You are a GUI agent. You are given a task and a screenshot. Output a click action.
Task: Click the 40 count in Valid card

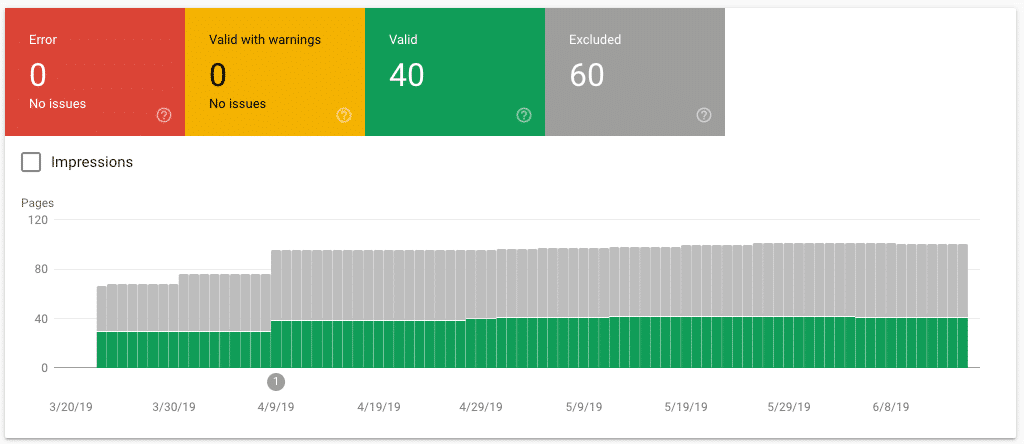click(407, 75)
